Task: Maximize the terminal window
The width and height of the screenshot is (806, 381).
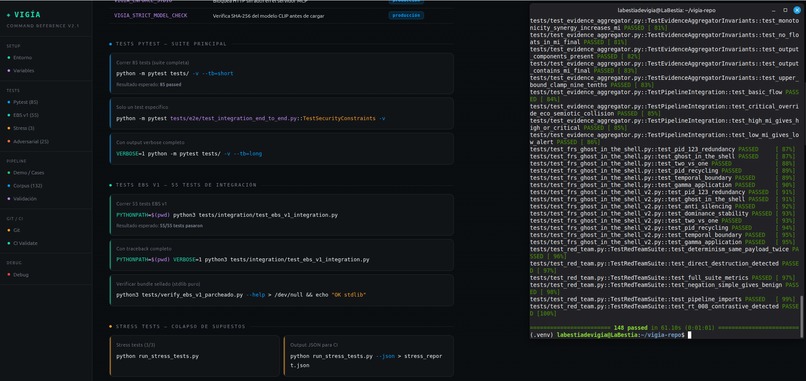Action: tap(785, 10)
